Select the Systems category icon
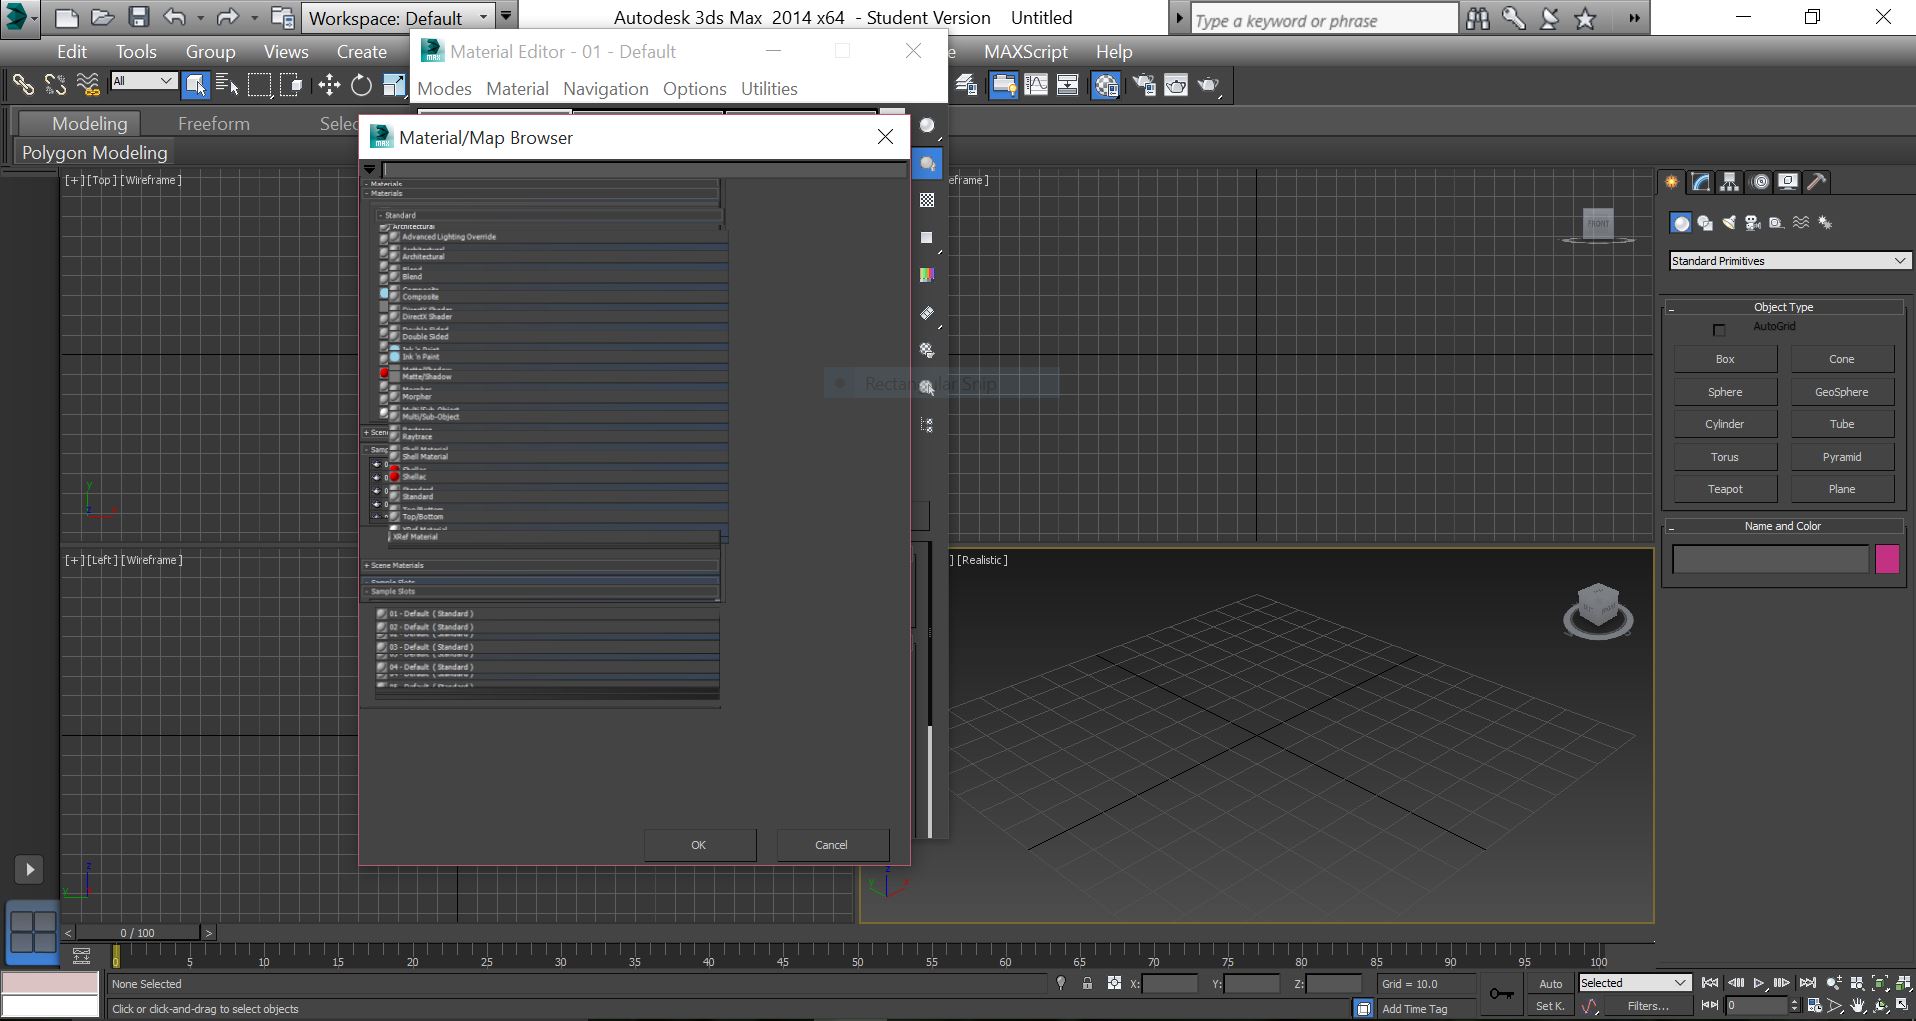 1825,223
